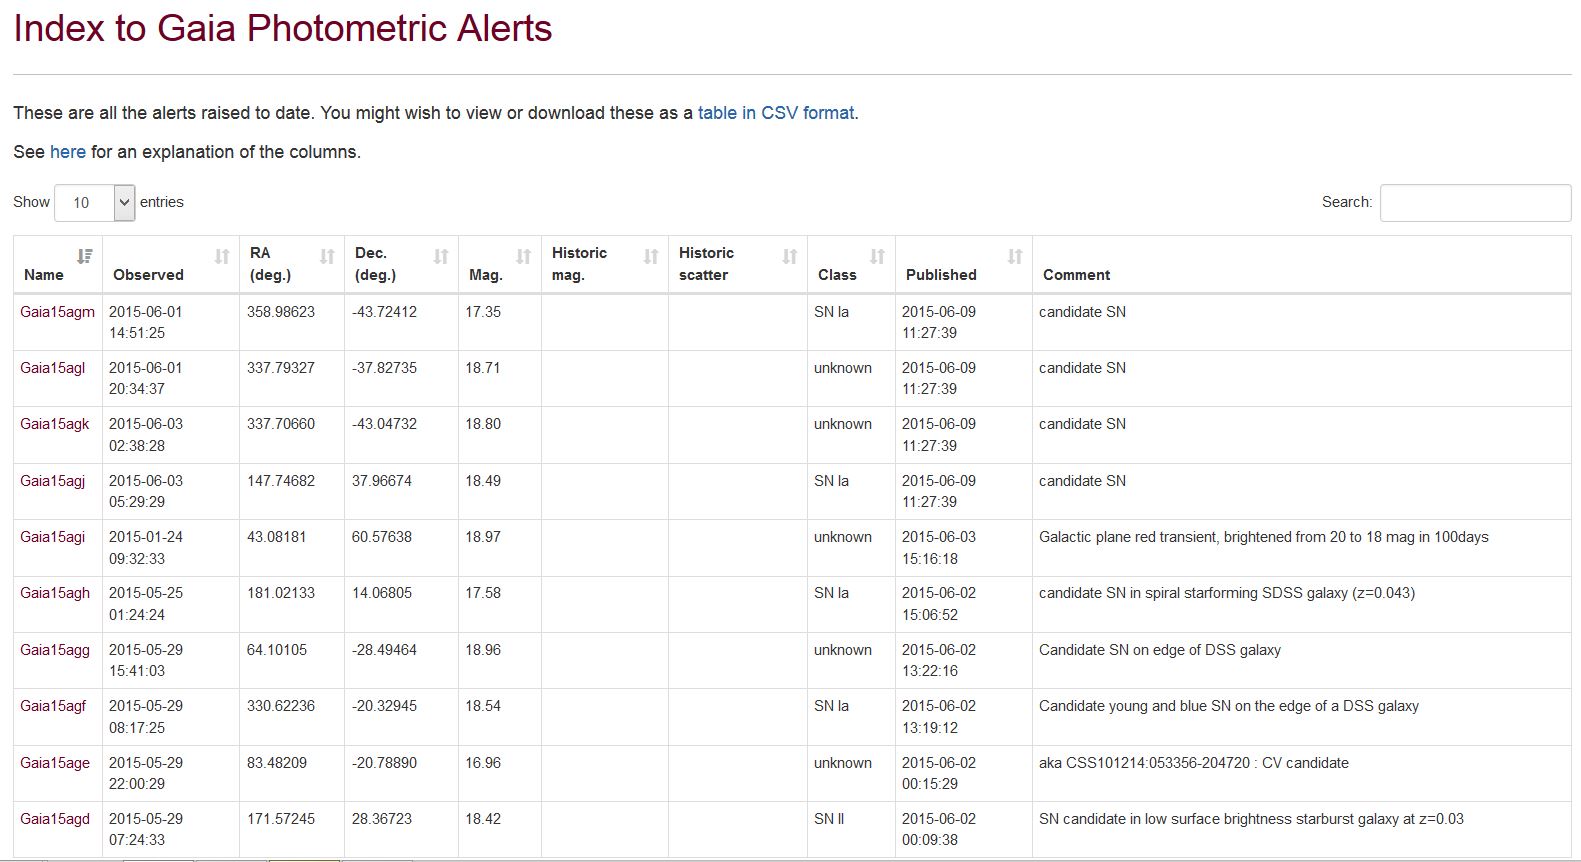This screenshot has height=862, width=1581.
Task: Select comment 'Candidate SN on edge of DSS galaxy'
Action: pos(1160,650)
